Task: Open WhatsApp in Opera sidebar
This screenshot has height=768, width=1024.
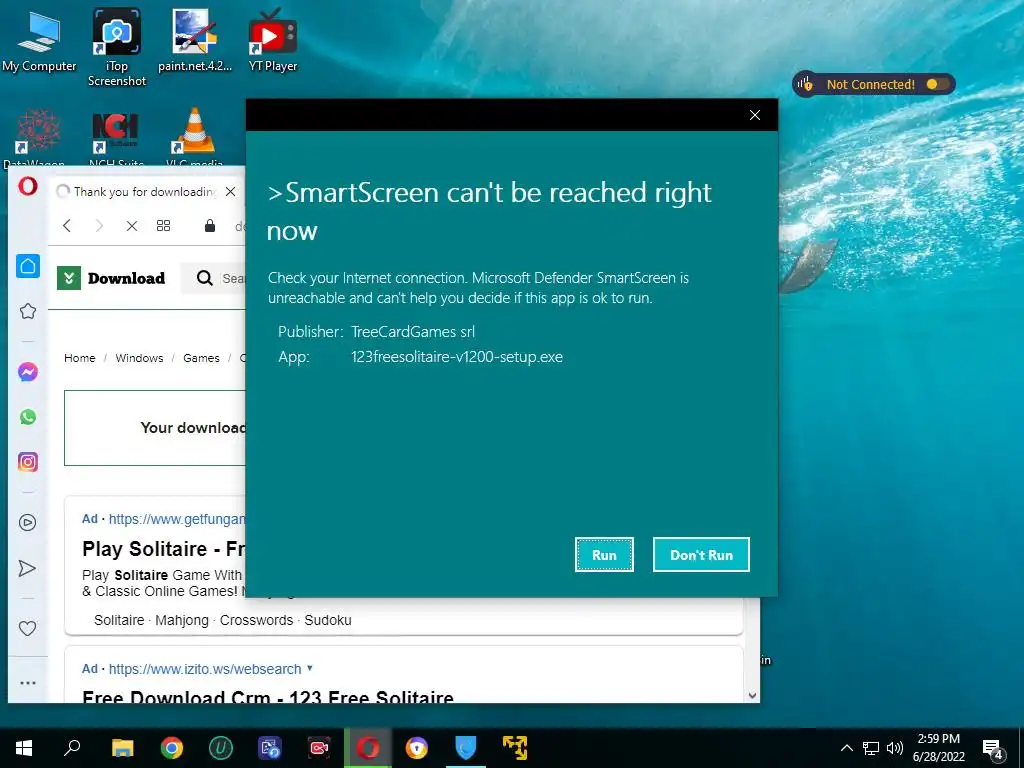Action: (x=28, y=417)
